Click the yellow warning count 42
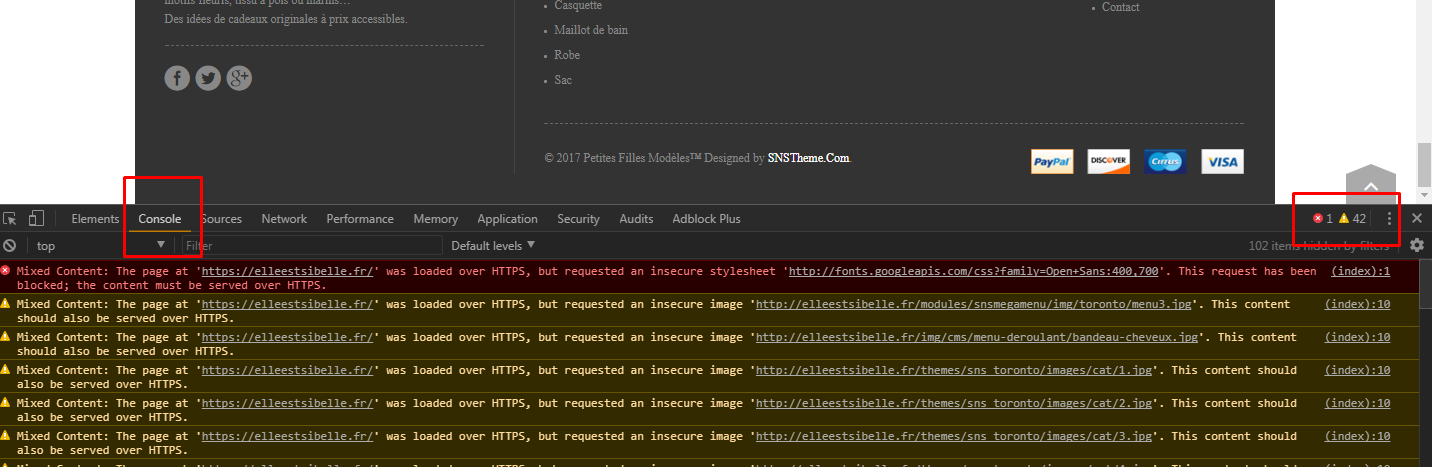The image size is (1432, 467). 1352,218
